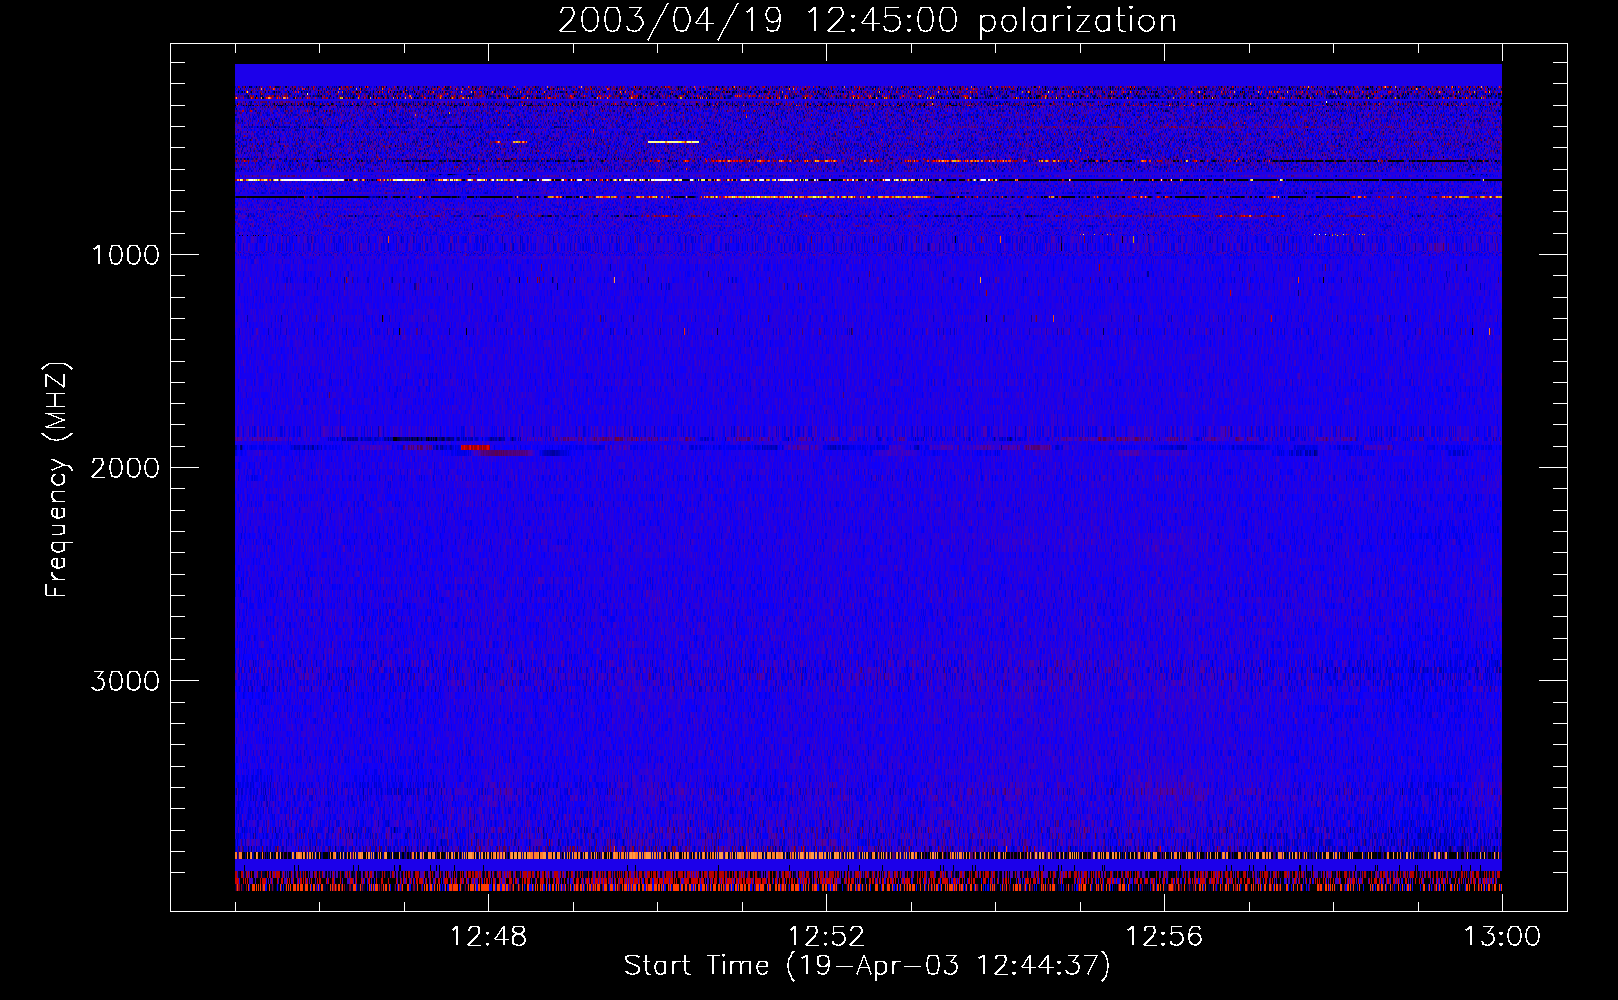Click the 12:48 time tick label
Screen dimensions: 1618x1000
[488, 937]
